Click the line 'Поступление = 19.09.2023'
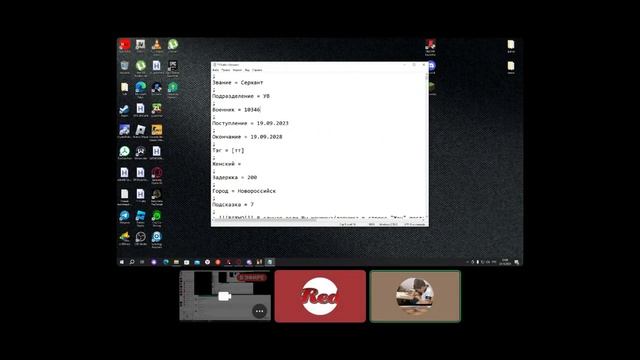 [x=250, y=123]
